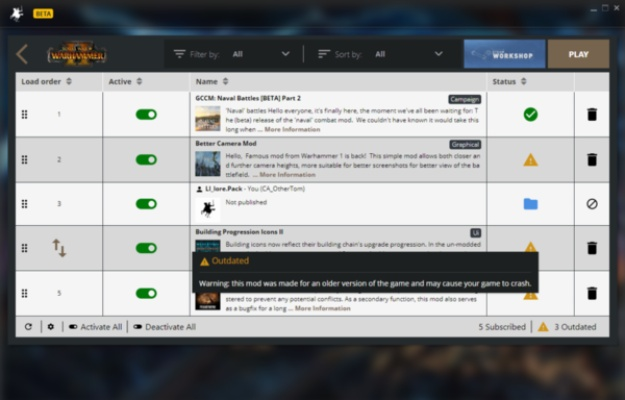Click the Status column header
This screenshot has height=400, width=625.
coord(507,81)
